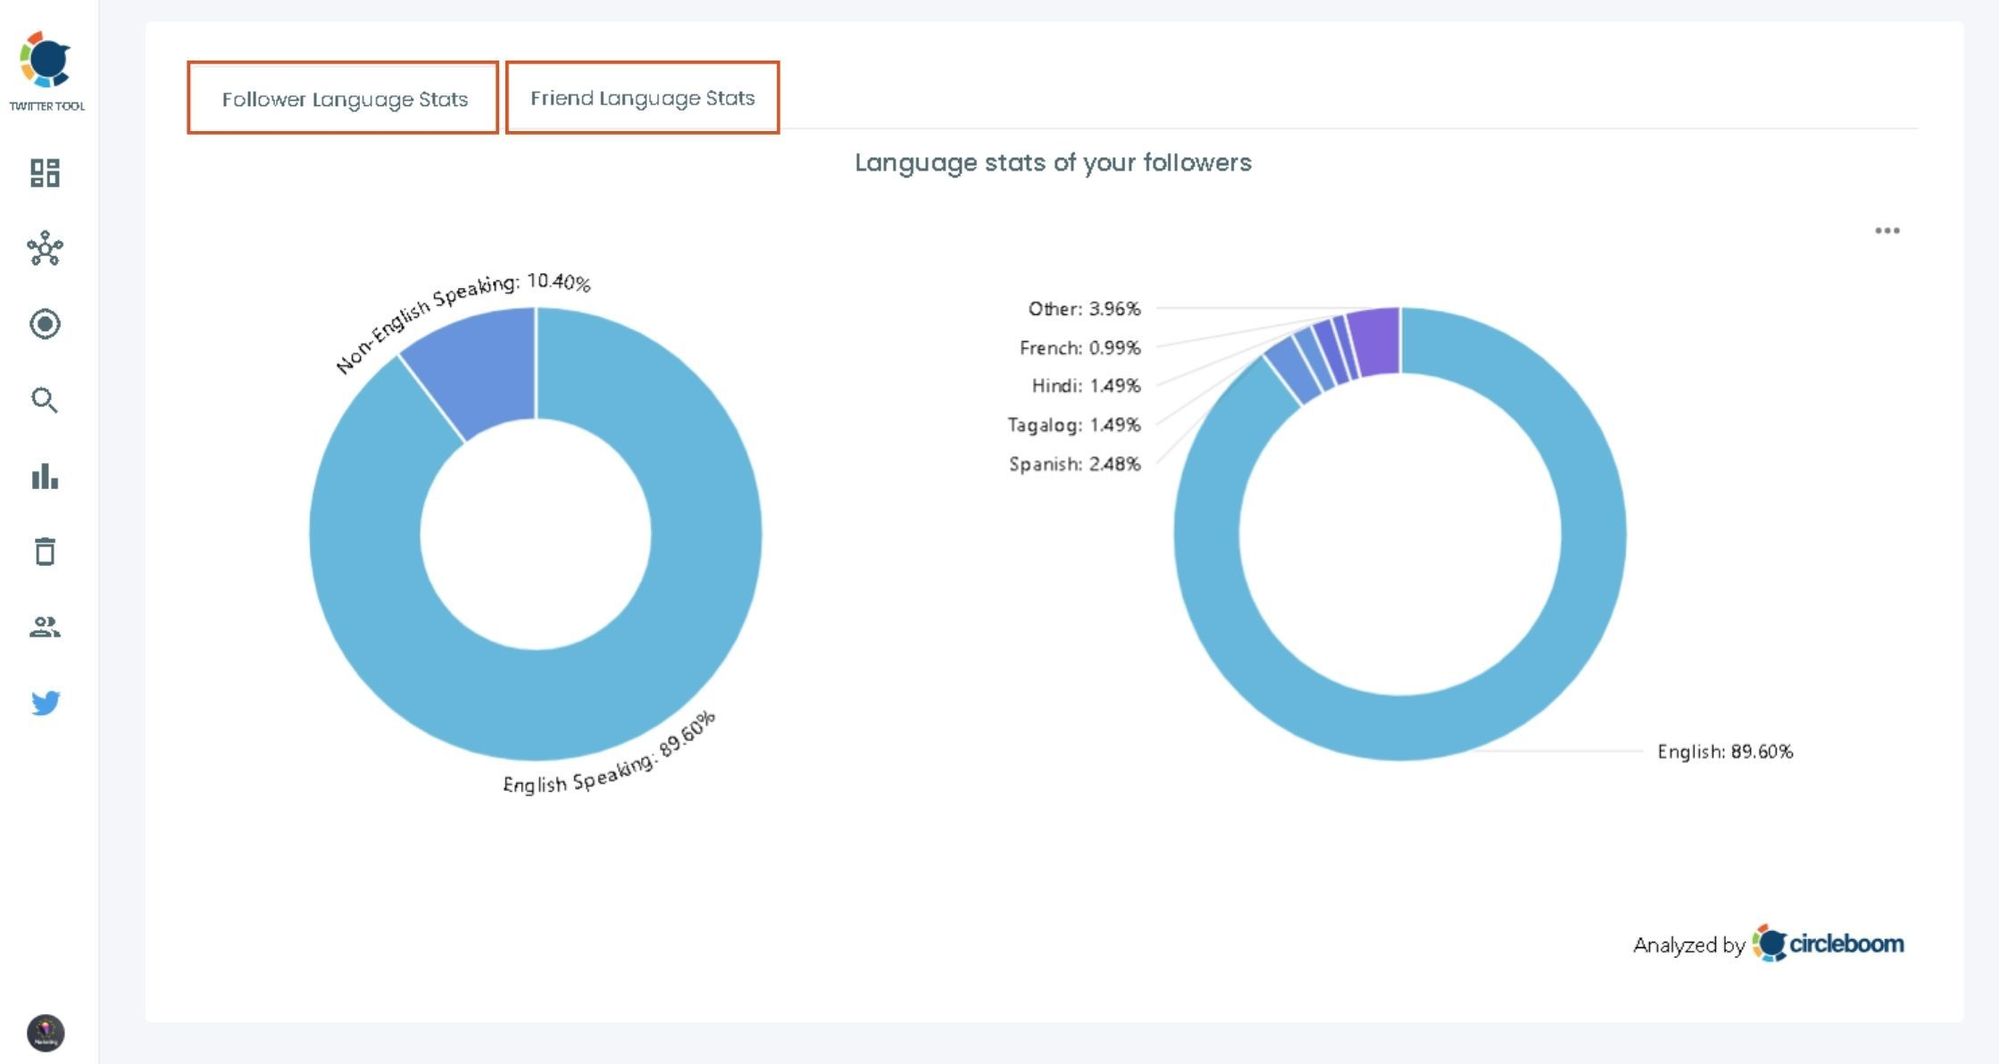Open the dashboard grid icon in sidebar
The width and height of the screenshot is (2000, 1064).
[x=44, y=173]
